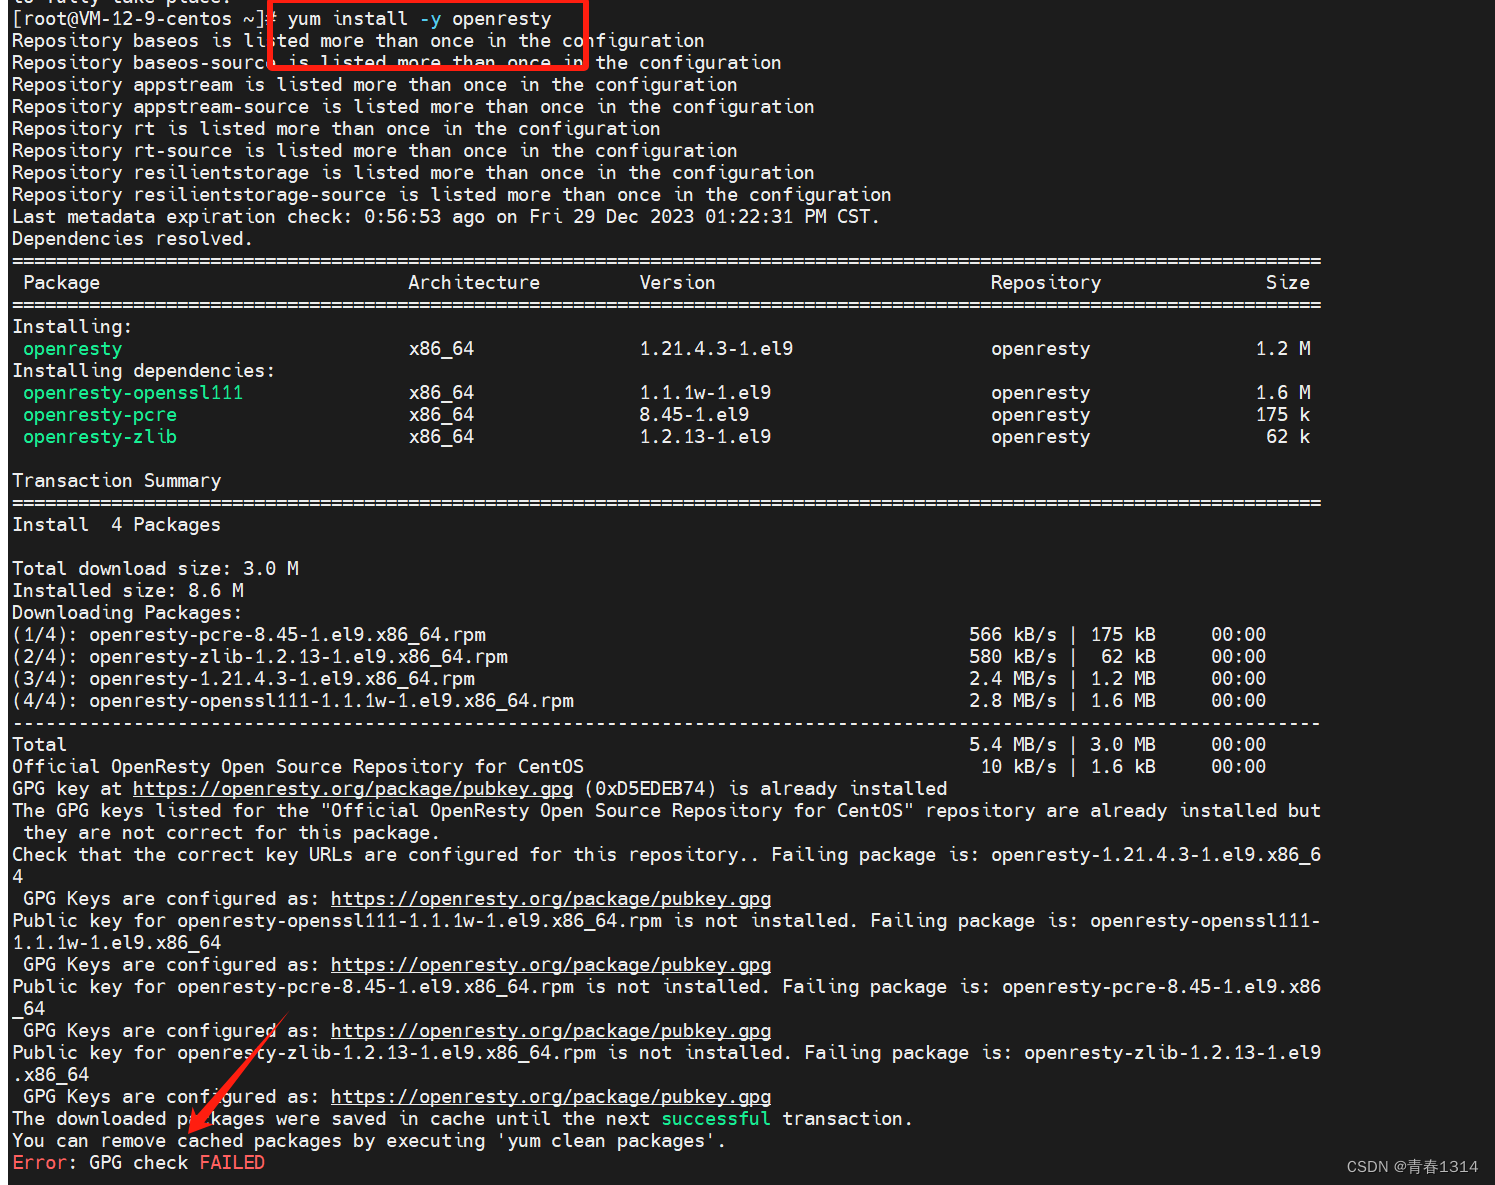Click the pubkey.gpg link below the openresty-pcre public key line
Image resolution: width=1495 pixels, height=1185 pixels.
point(551,1031)
